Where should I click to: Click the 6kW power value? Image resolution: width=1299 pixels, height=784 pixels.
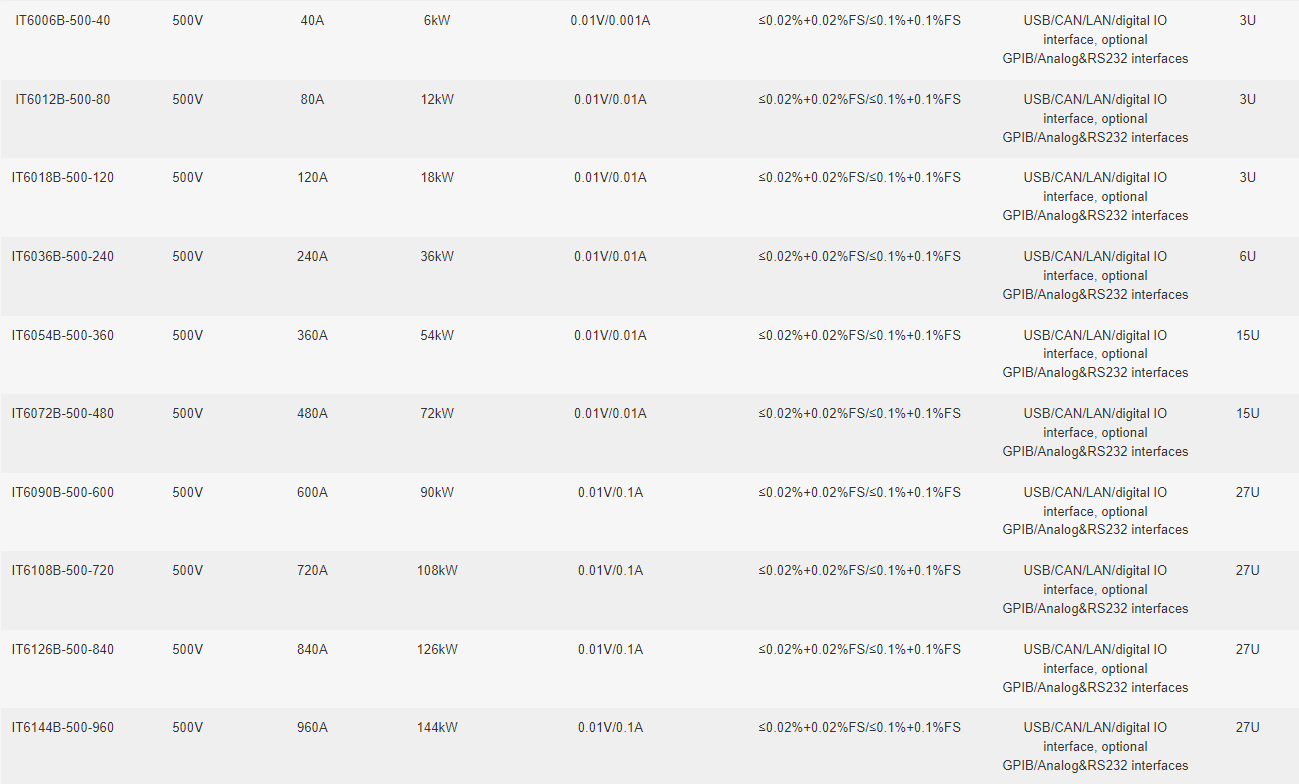point(437,21)
